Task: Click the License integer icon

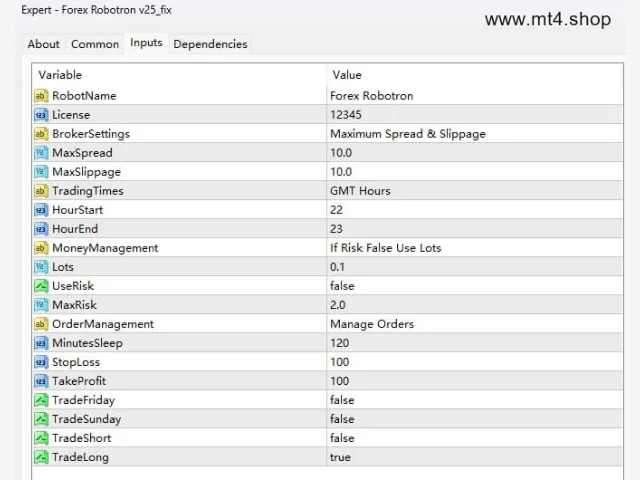Action: [41, 115]
